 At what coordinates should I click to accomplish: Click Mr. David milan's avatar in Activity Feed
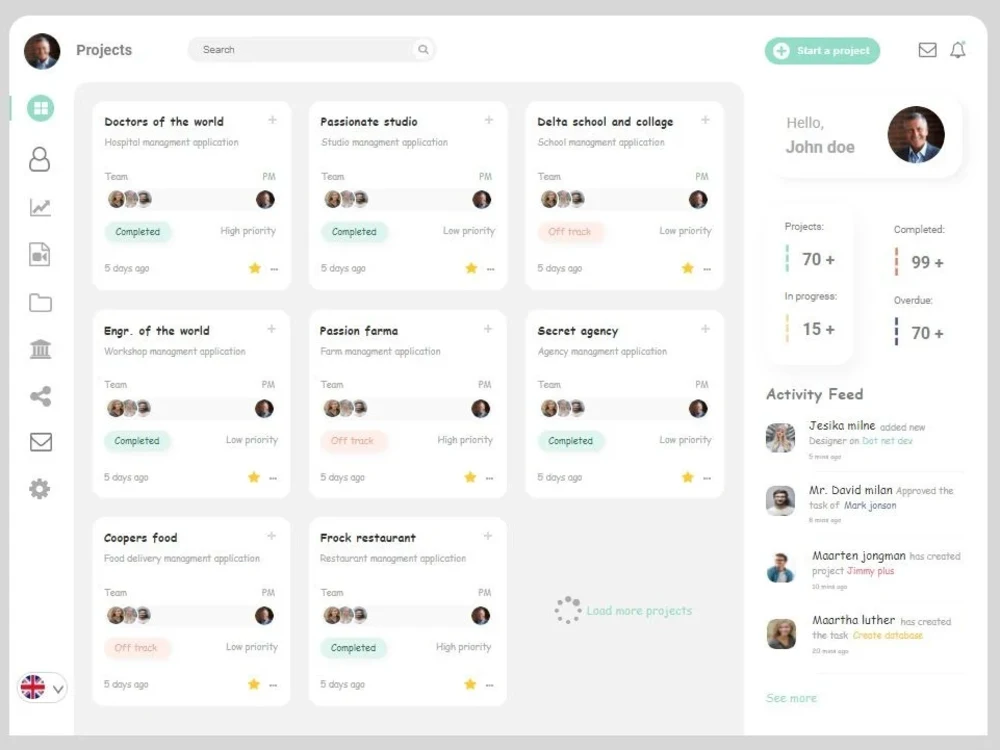coord(781,501)
